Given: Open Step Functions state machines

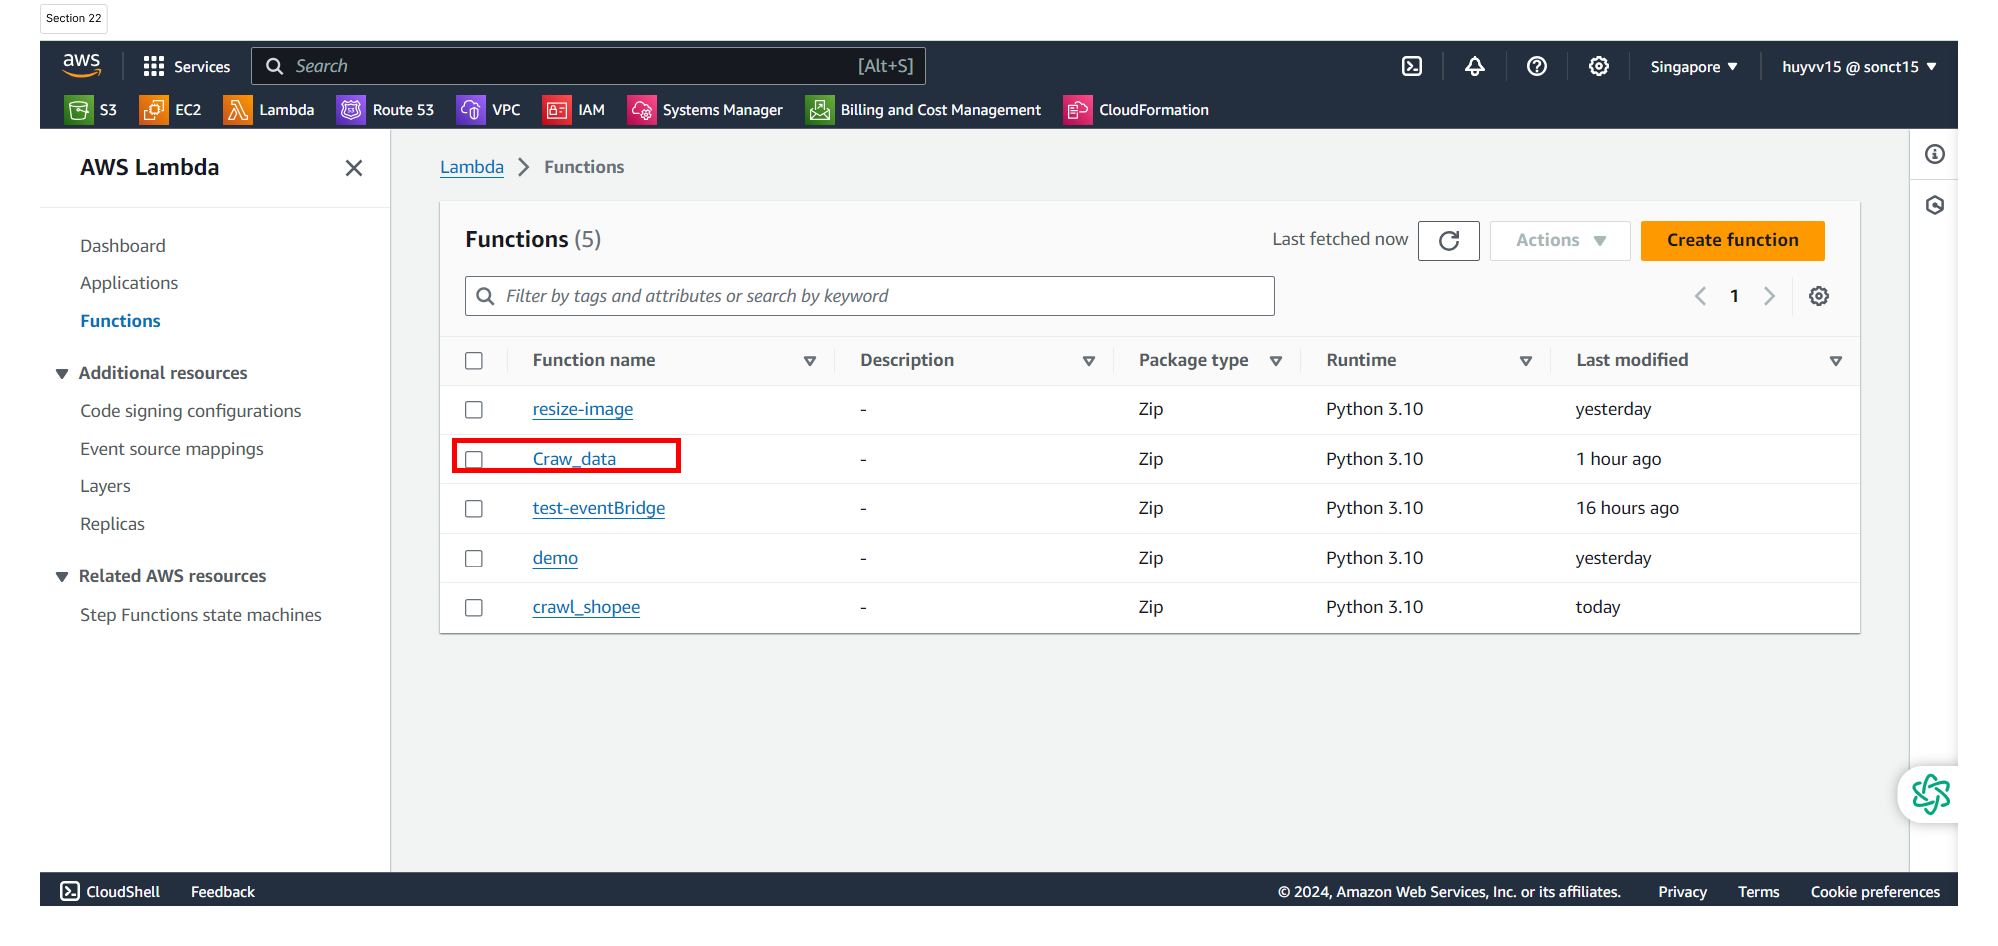Looking at the screenshot, I should [201, 615].
